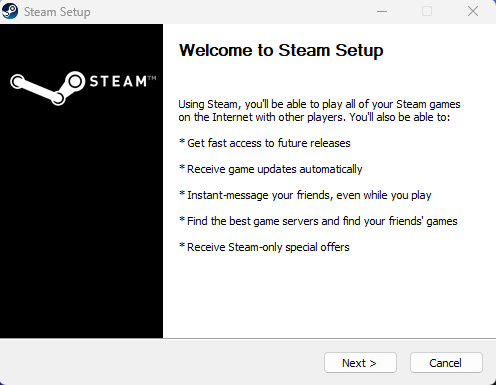
Task: Click the Steam icon in the title bar
Action: [x=10, y=11]
